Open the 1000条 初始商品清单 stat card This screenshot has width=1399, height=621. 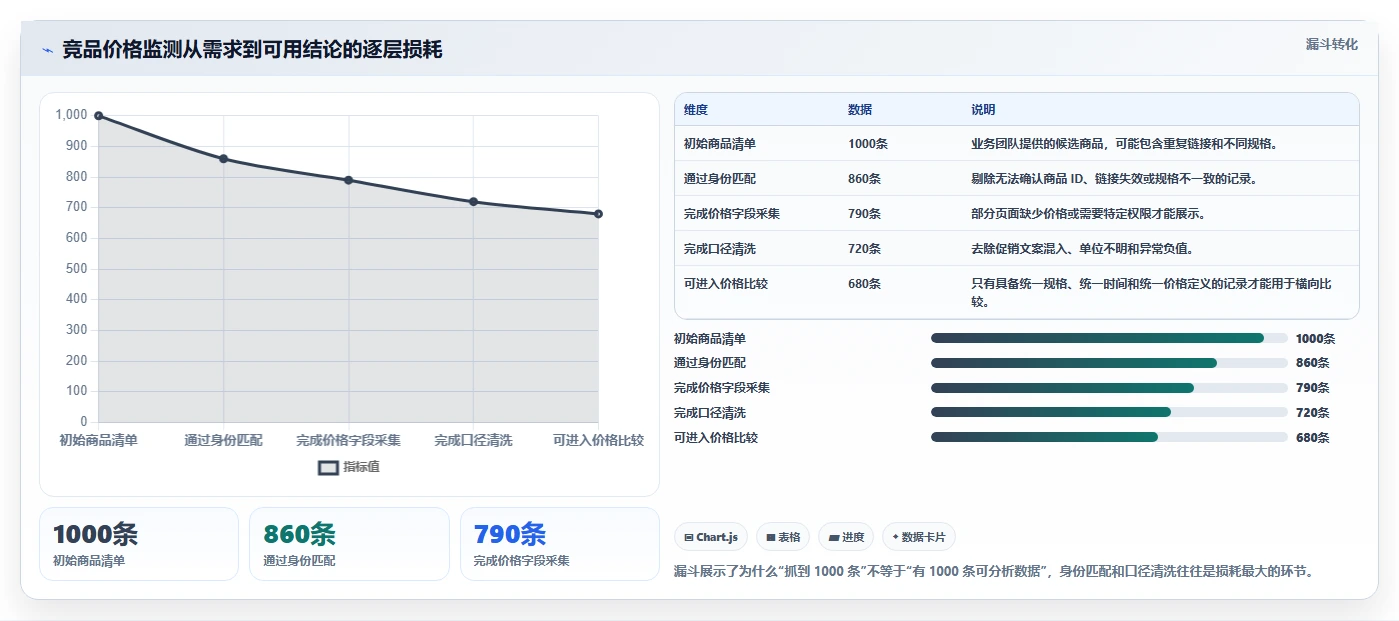click(139, 544)
